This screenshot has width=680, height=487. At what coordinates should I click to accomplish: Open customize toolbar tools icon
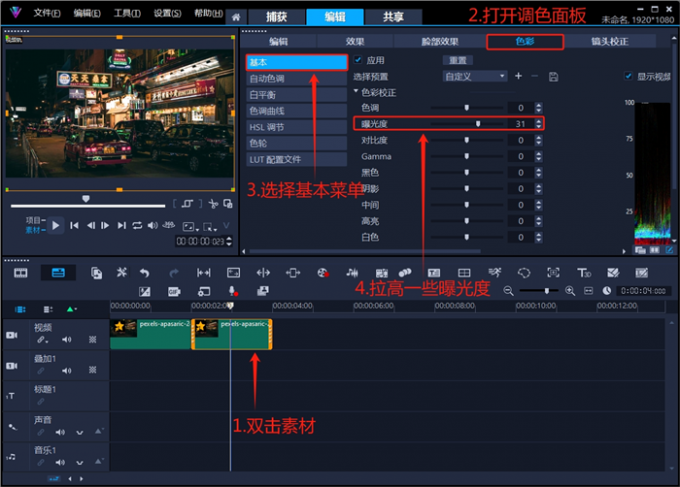point(121,272)
